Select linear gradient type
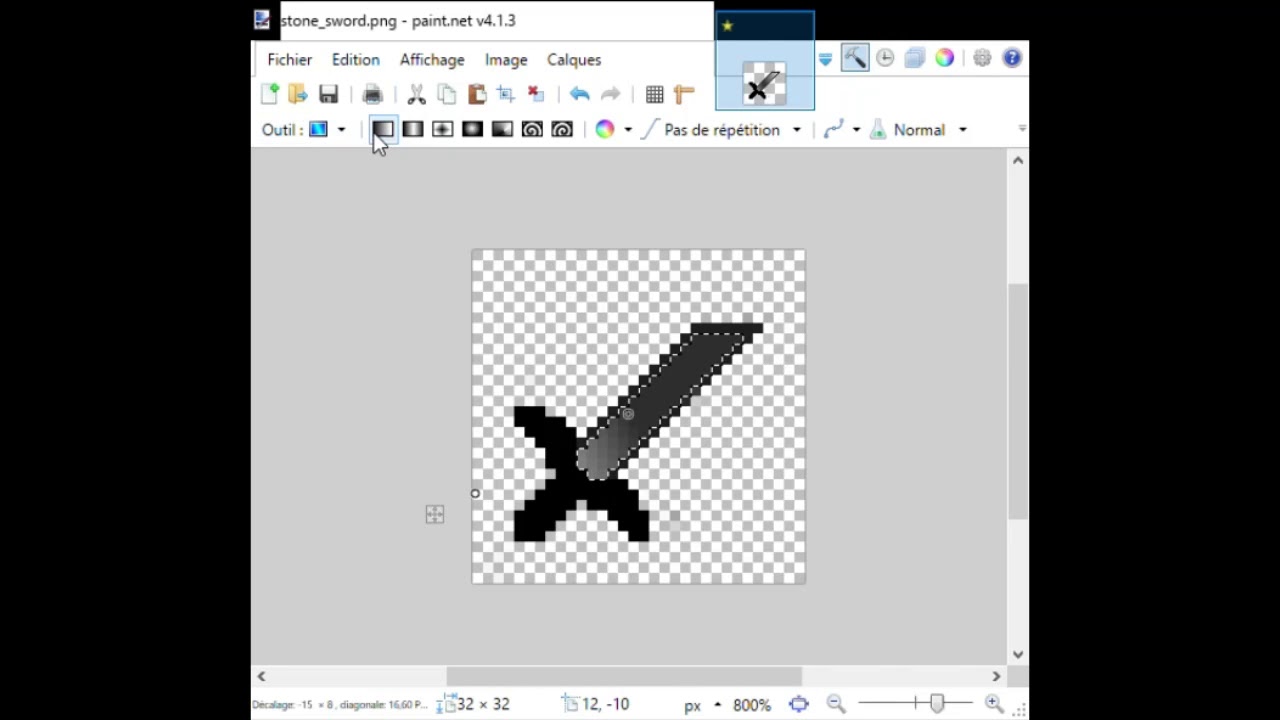Viewport: 1280px width, 720px height. (x=383, y=129)
